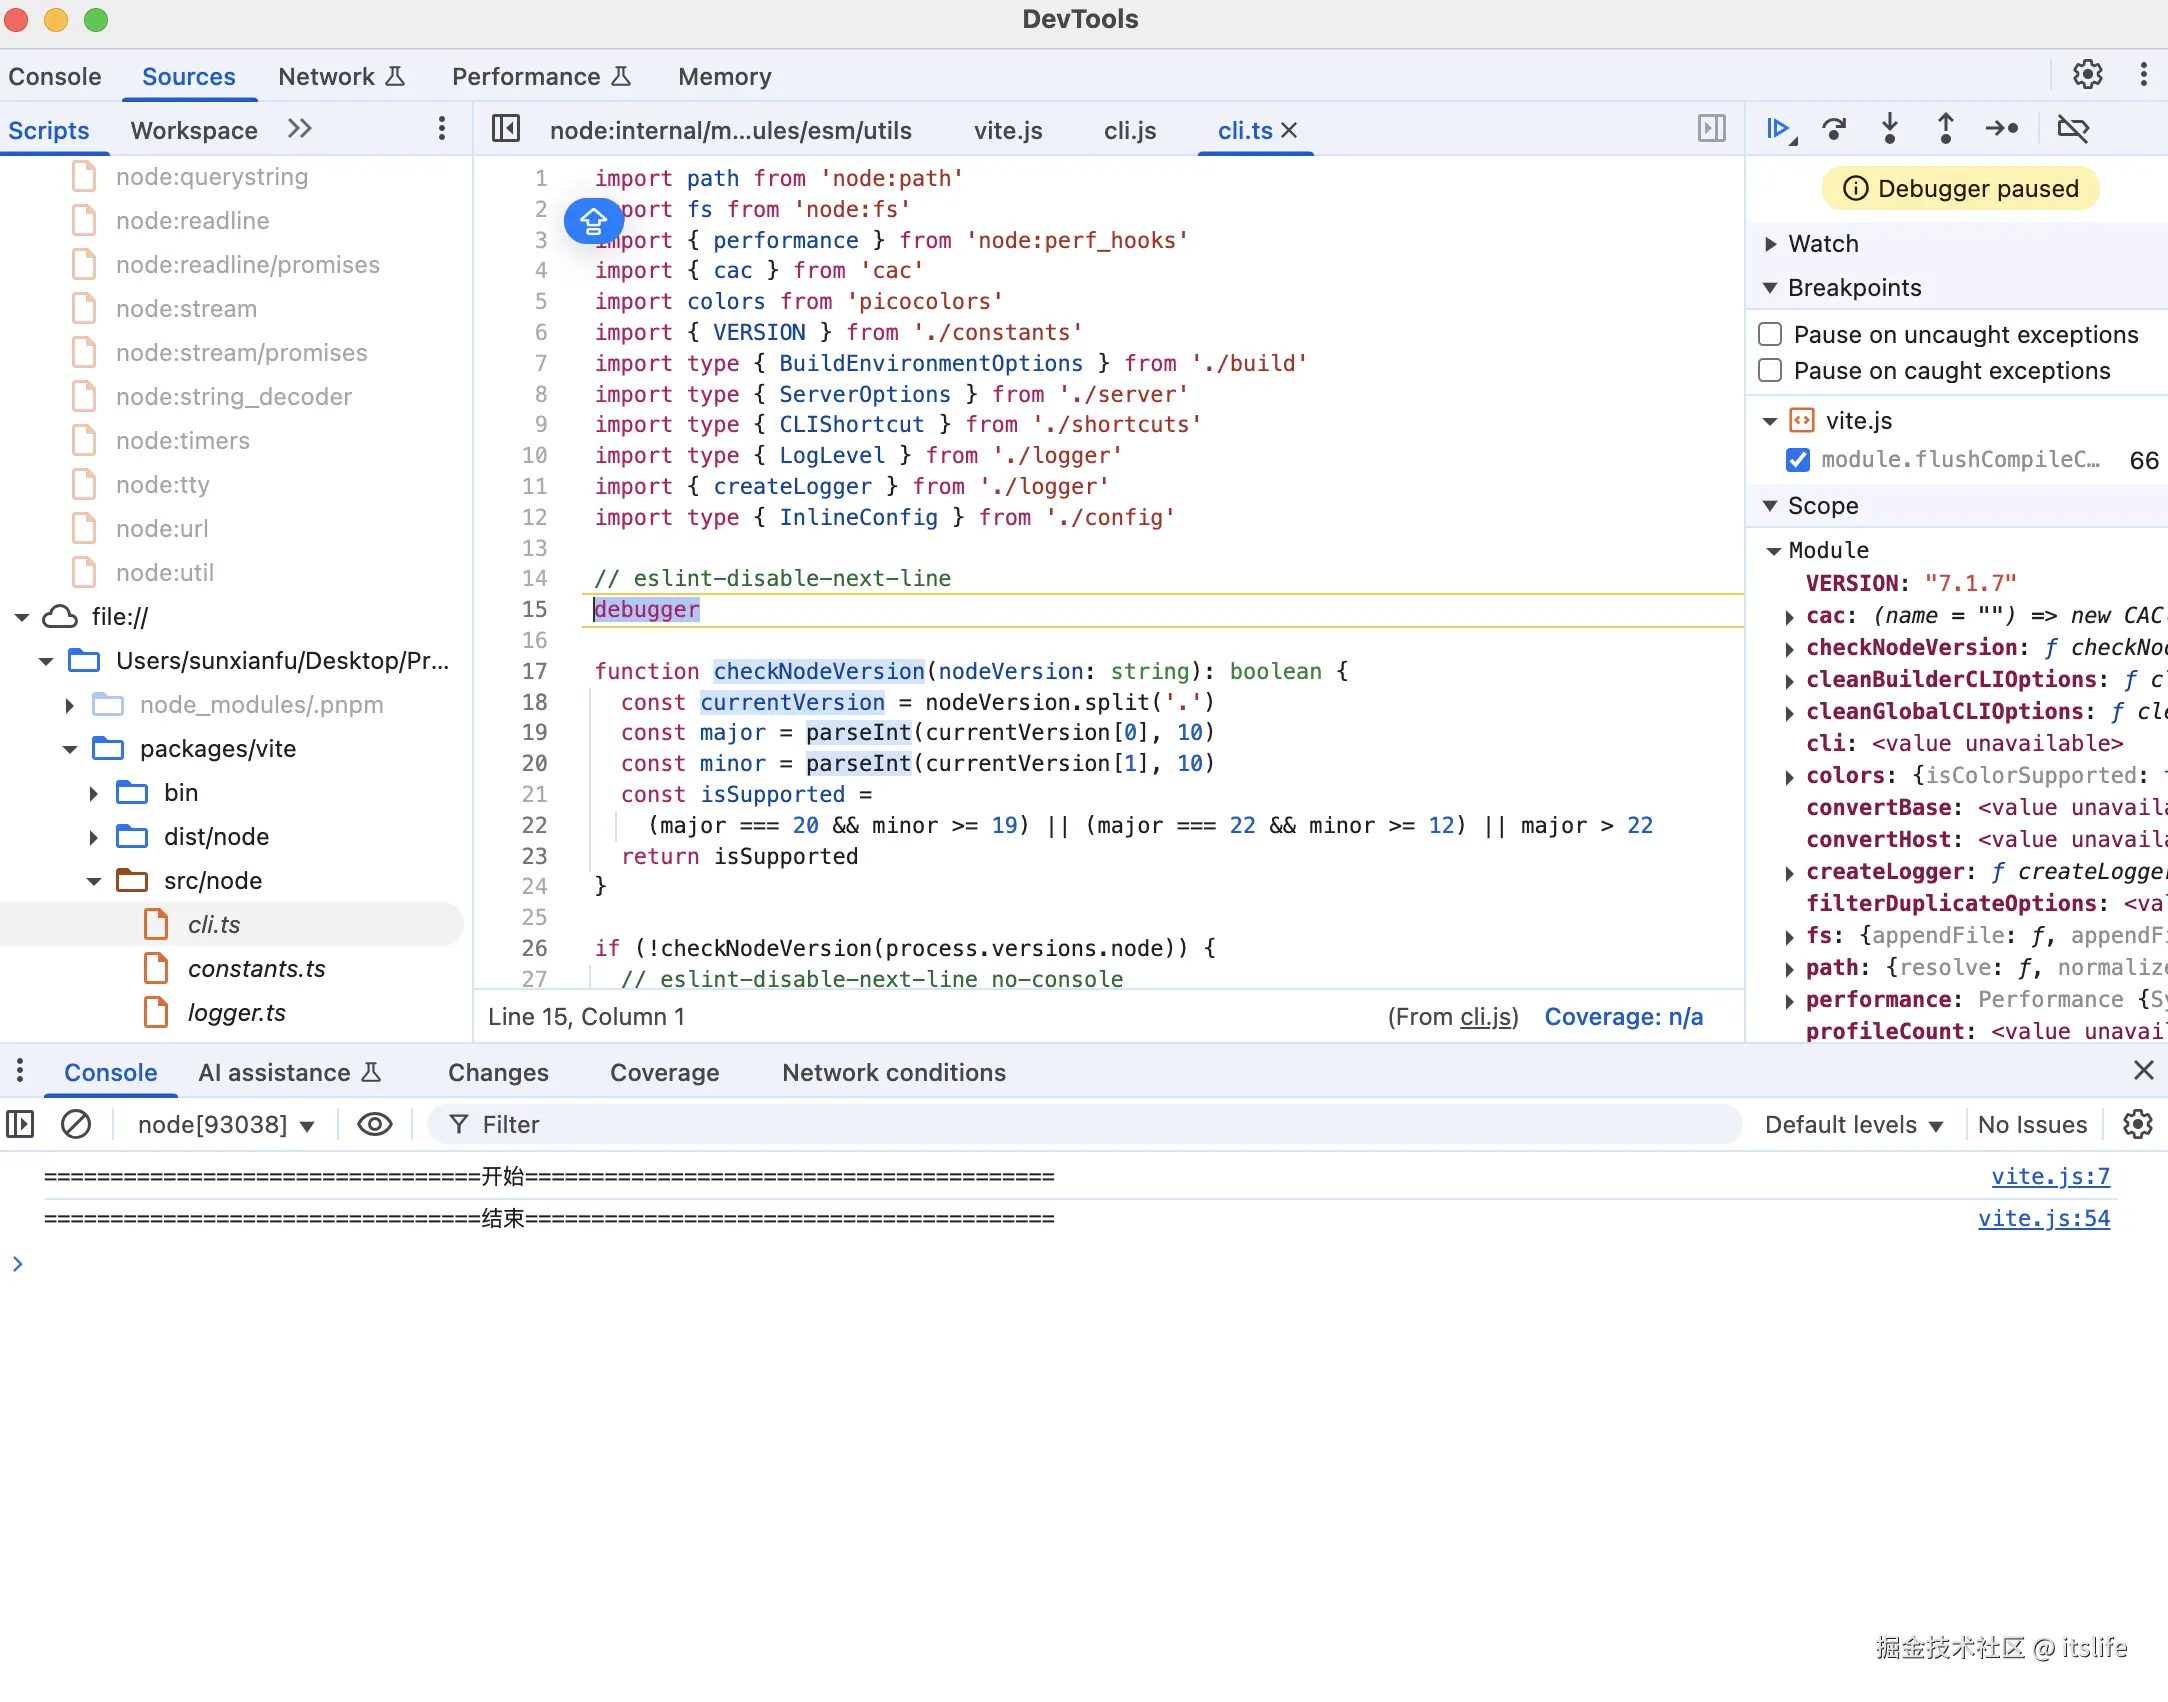
Task: Create a live expression with the eye icon
Action: [x=374, y=1124]
